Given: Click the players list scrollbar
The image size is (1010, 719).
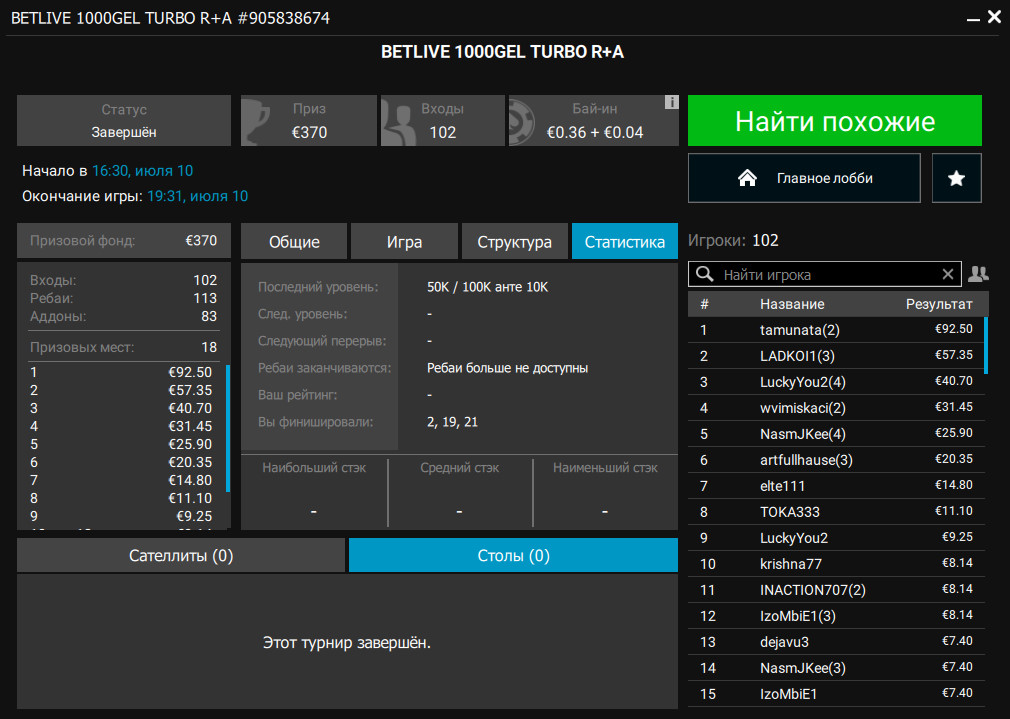Looking at the screenshot, I should pos(986,345).
